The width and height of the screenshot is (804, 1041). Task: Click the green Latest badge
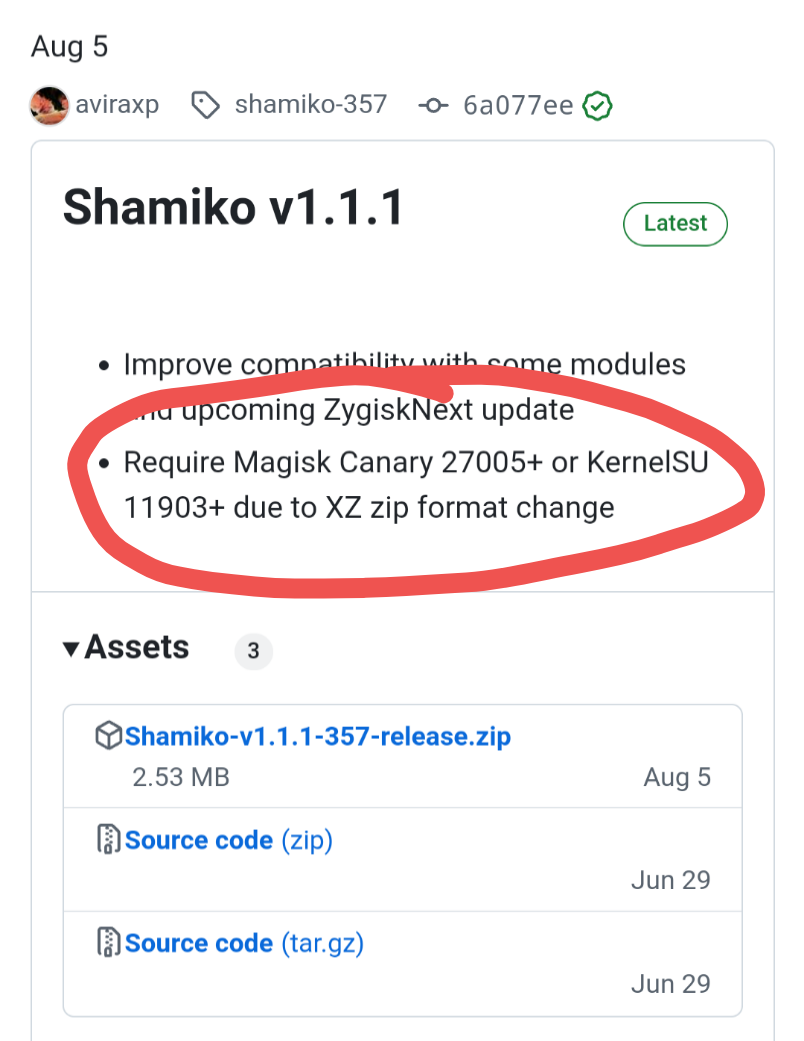675,224
